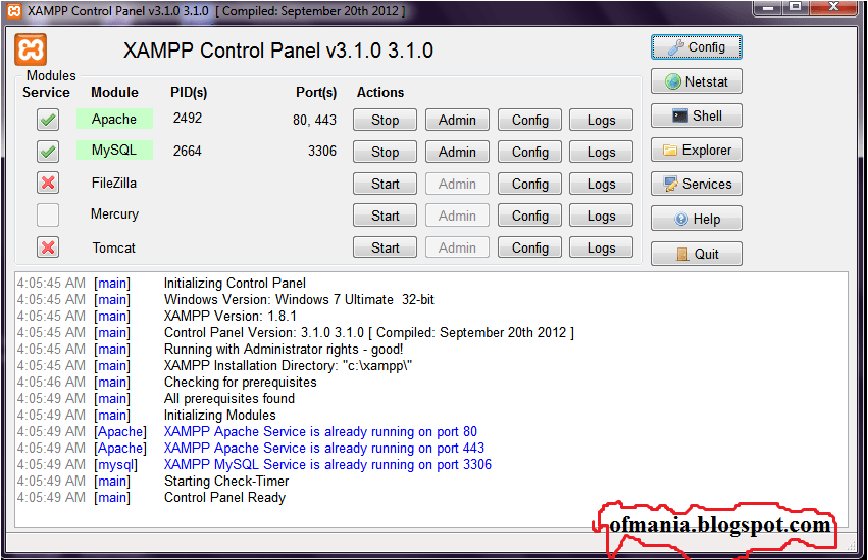The height and width of the screenshot is (560, 868).
Task: Select the Apache module label
Action: click(114, 119)
